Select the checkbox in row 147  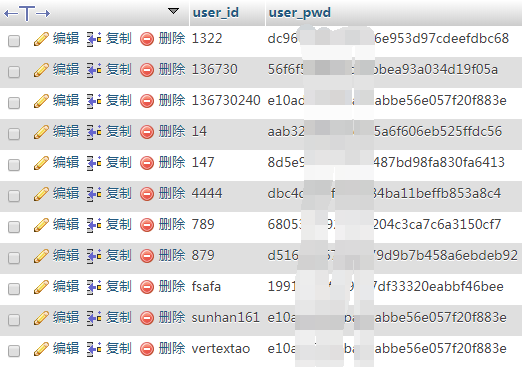(14, 165)
